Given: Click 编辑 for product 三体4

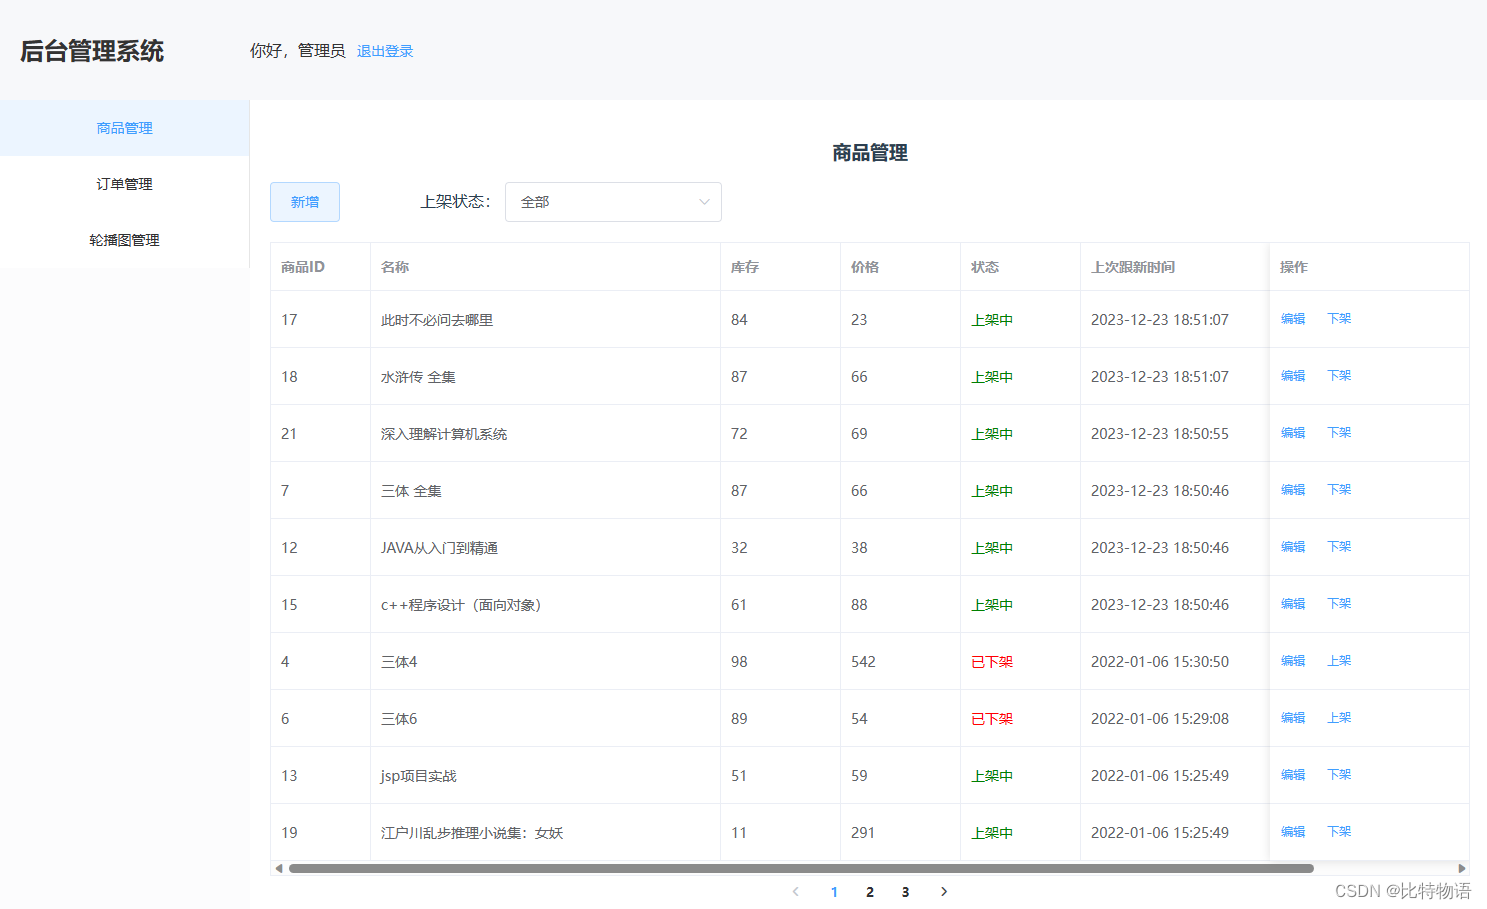Looking at the screenshot, I should pos(1293,661).
